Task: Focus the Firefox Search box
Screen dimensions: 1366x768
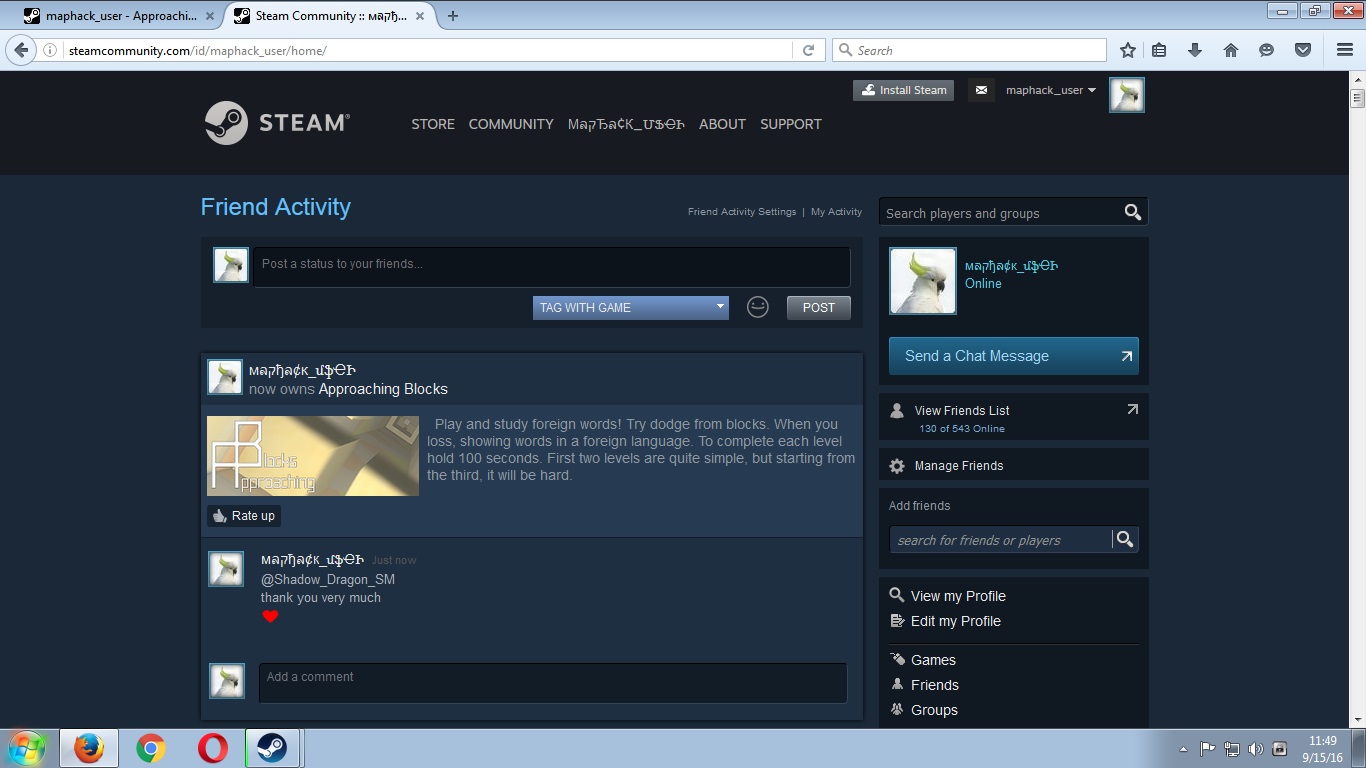Action: tap(969, 50)
